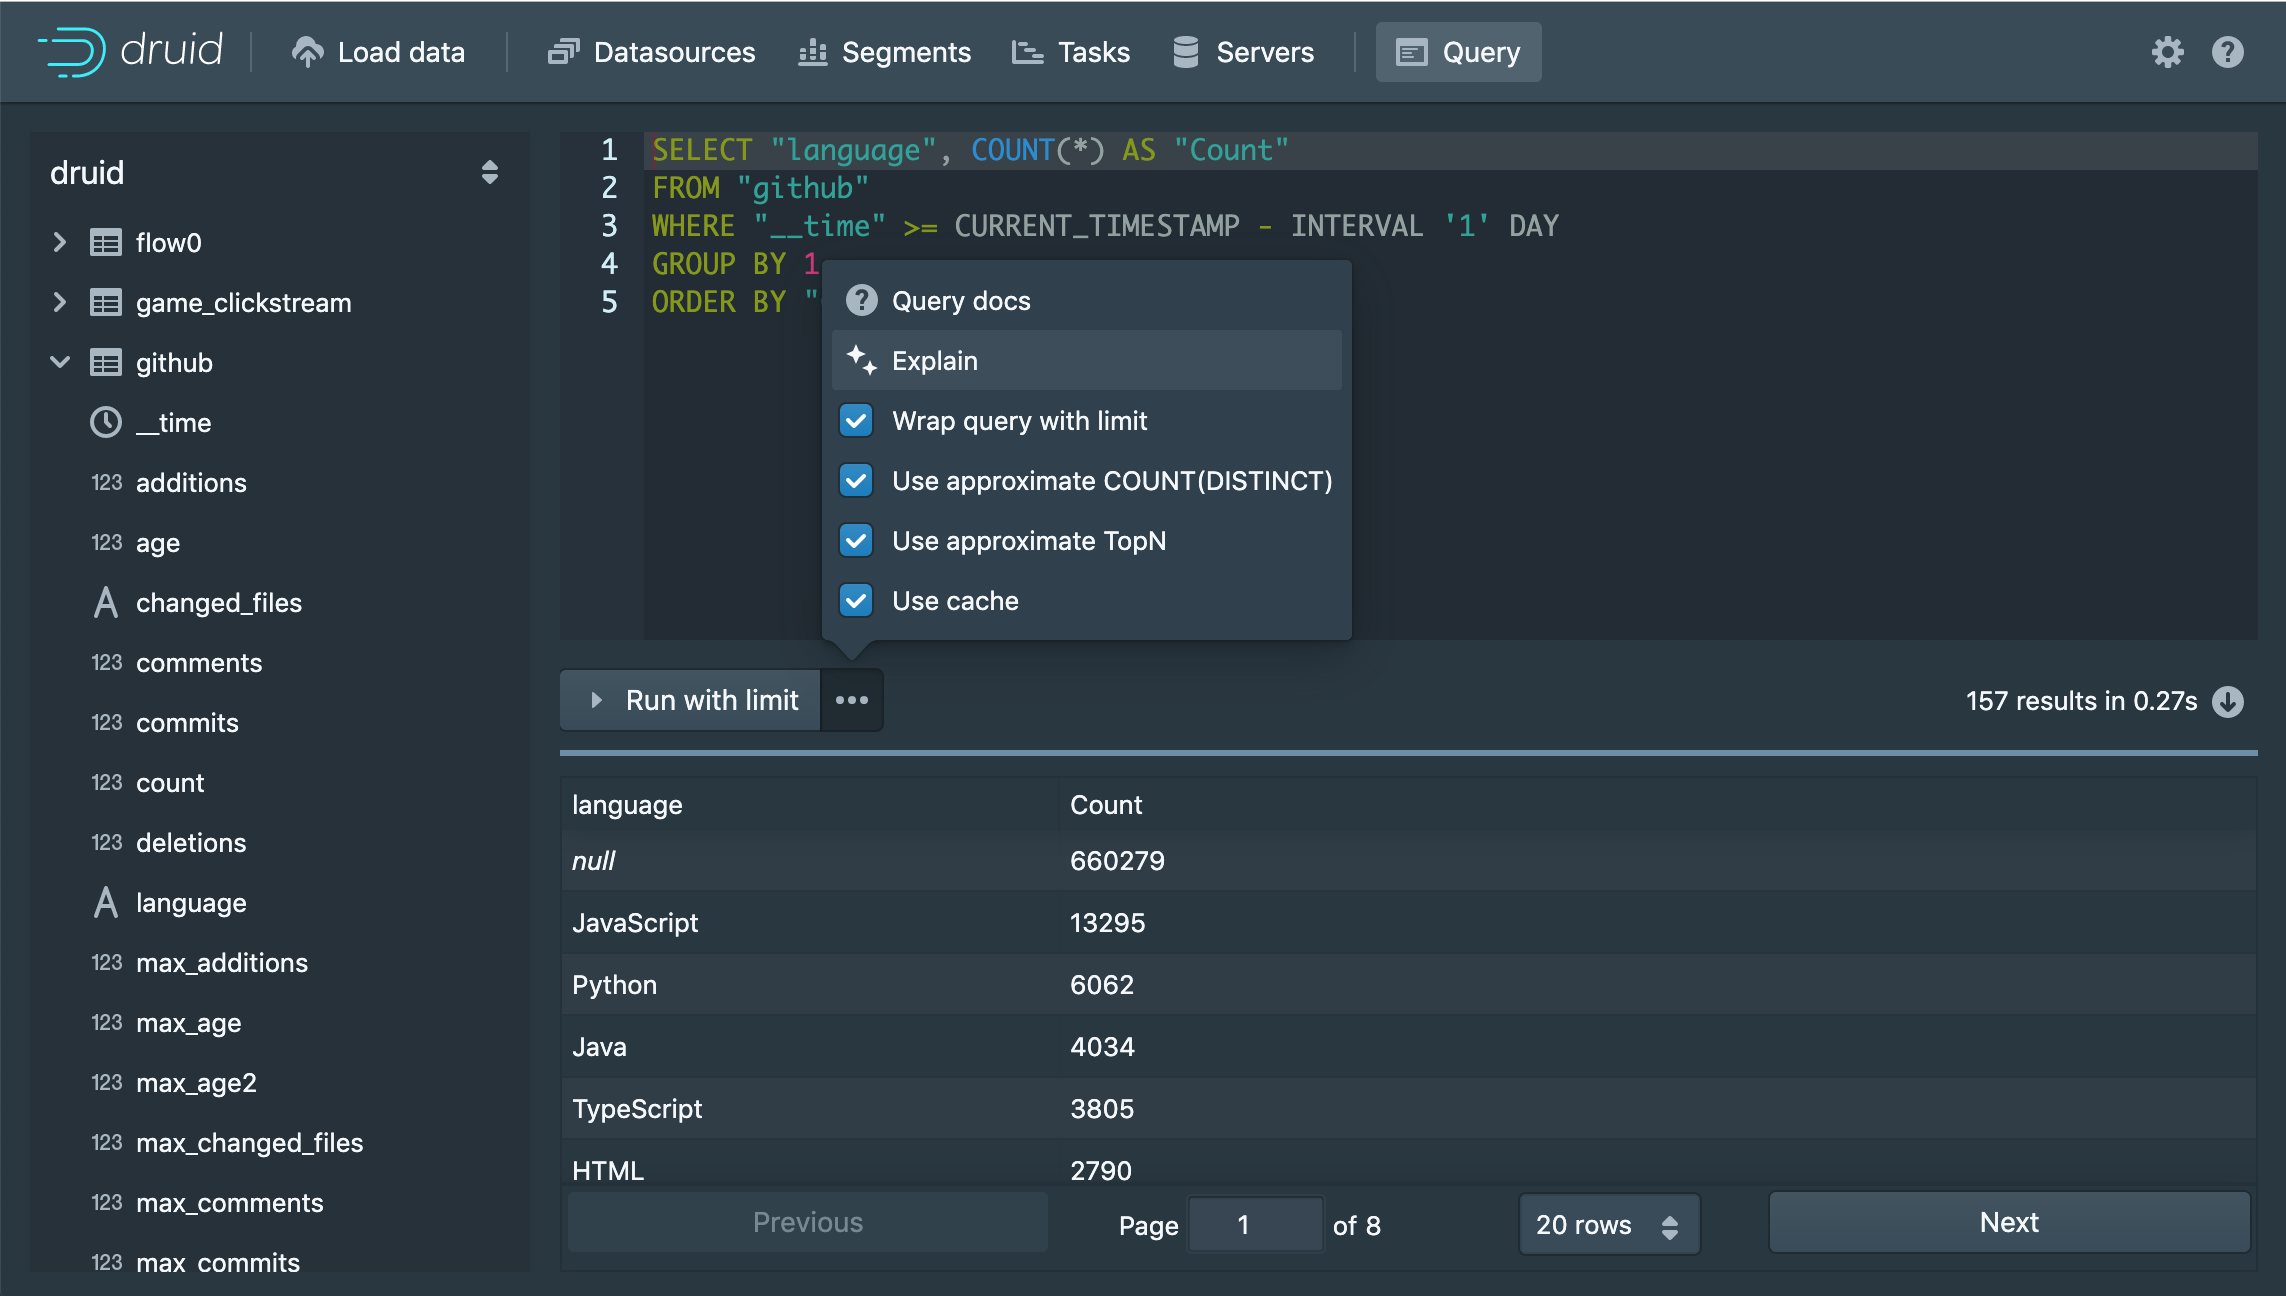Viewport: 2286px width, 1296px height.
Task: Click the 157 results in 0.27s text
Action: 2081,701
